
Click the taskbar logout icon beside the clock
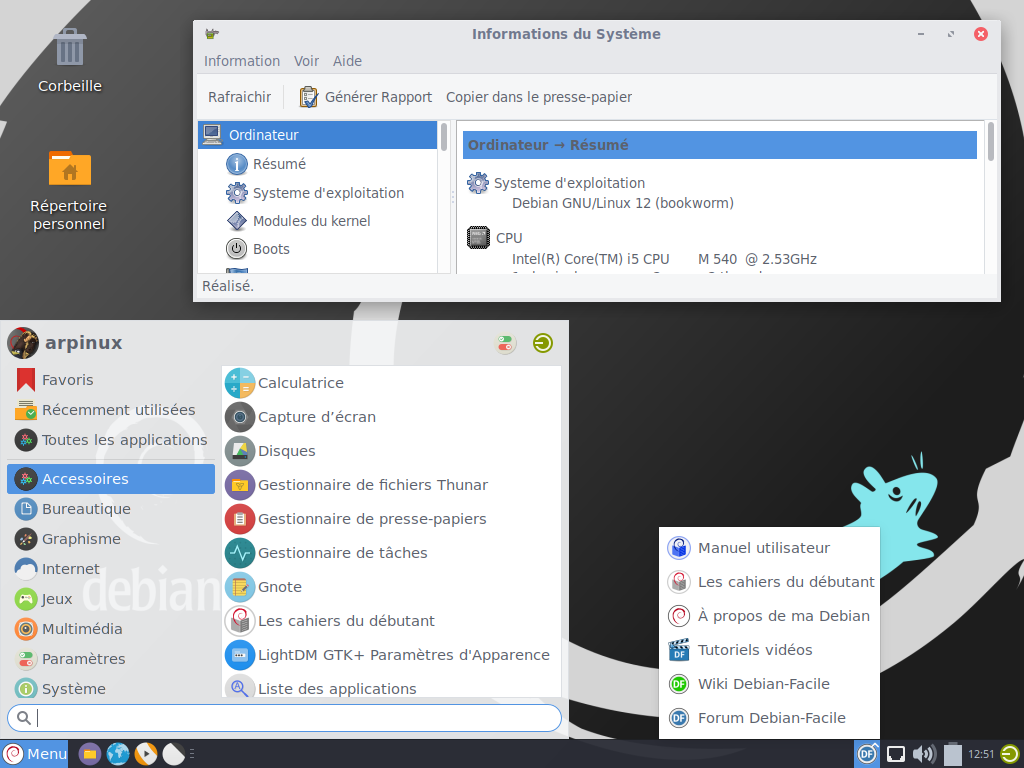(x=1010, y=754)
